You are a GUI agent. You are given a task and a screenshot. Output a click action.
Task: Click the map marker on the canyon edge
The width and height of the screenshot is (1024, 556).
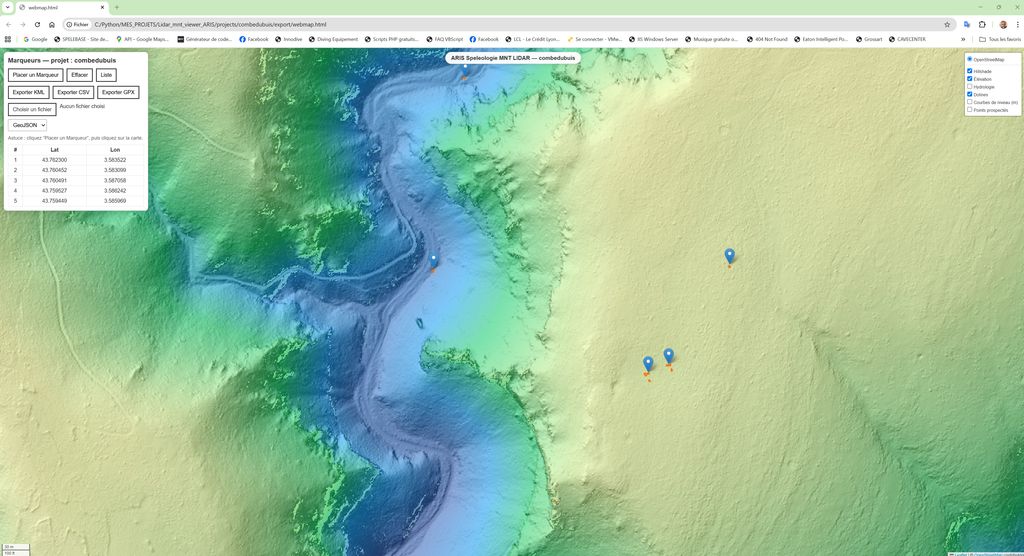pos(433,260)
